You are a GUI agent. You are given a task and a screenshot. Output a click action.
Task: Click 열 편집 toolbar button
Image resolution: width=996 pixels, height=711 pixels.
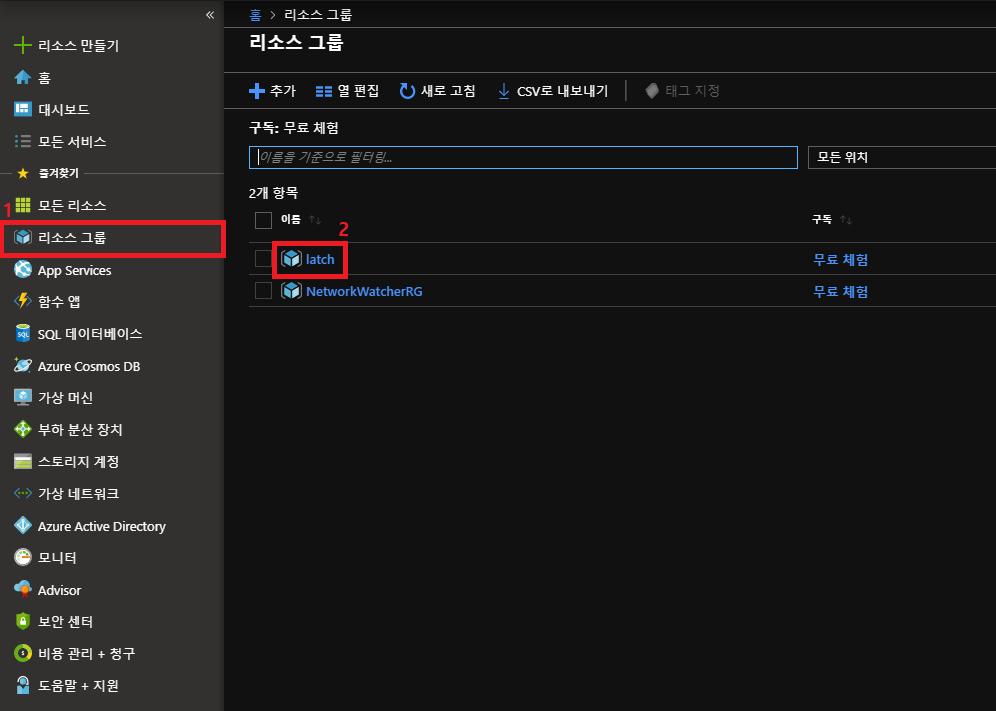(x=347, y=91)
